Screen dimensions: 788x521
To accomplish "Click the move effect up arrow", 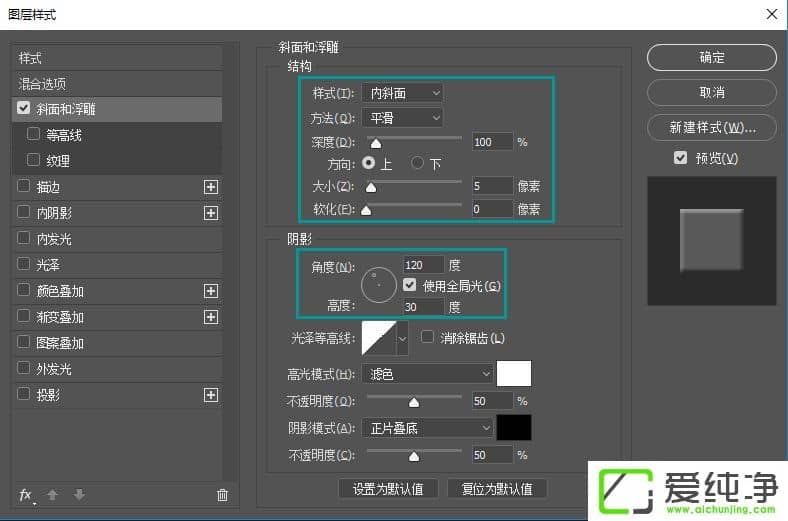I will [54, 495].
